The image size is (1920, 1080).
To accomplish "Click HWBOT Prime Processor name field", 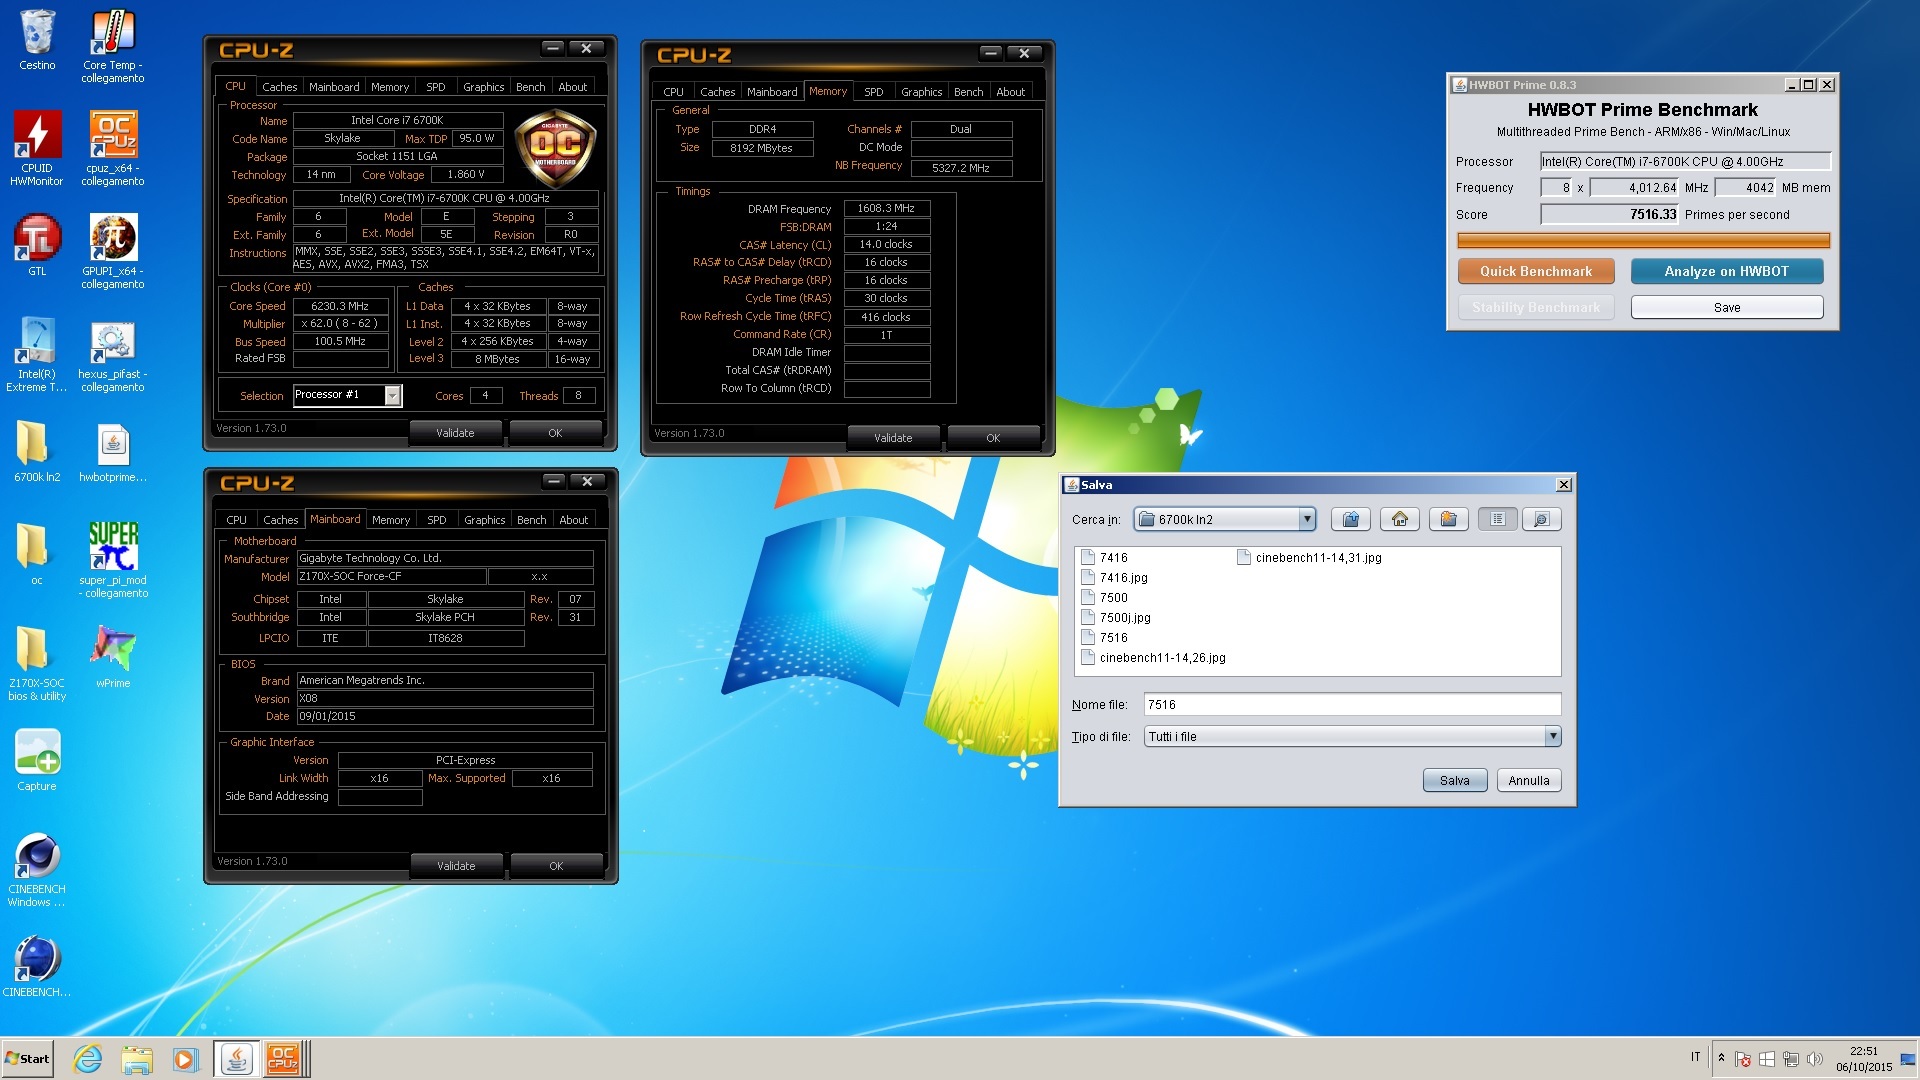I will 1685,161.
